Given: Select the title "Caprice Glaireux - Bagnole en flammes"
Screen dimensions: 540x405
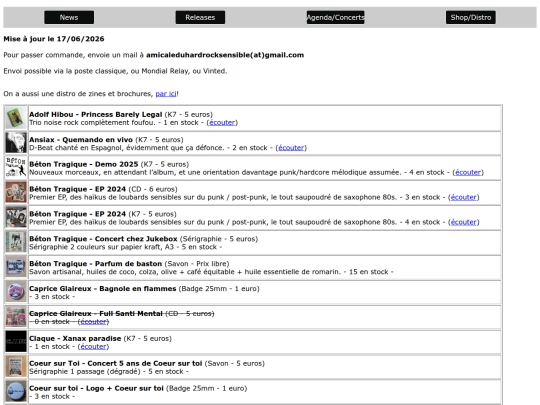Looking at the screenshot, I should (x=103, y=289).
